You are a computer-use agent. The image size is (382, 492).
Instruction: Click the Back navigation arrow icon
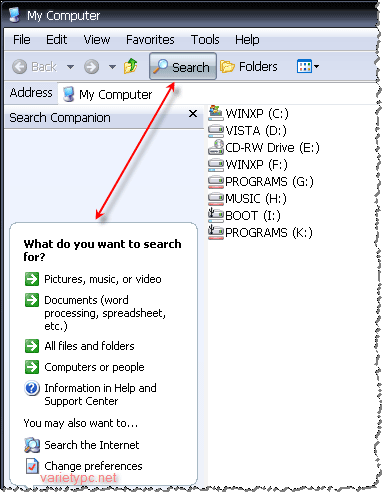coord(19,67)
